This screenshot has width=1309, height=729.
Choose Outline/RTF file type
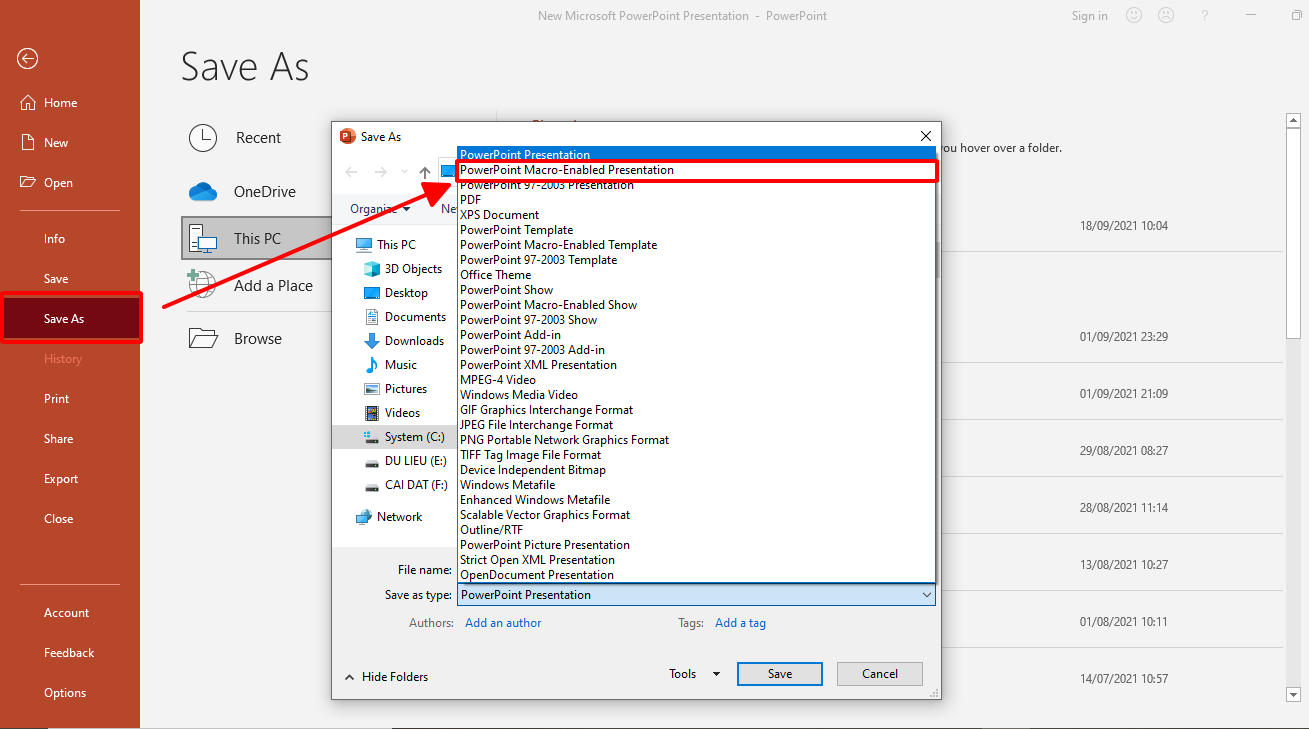pyautogui.click(x=697, y=530)
